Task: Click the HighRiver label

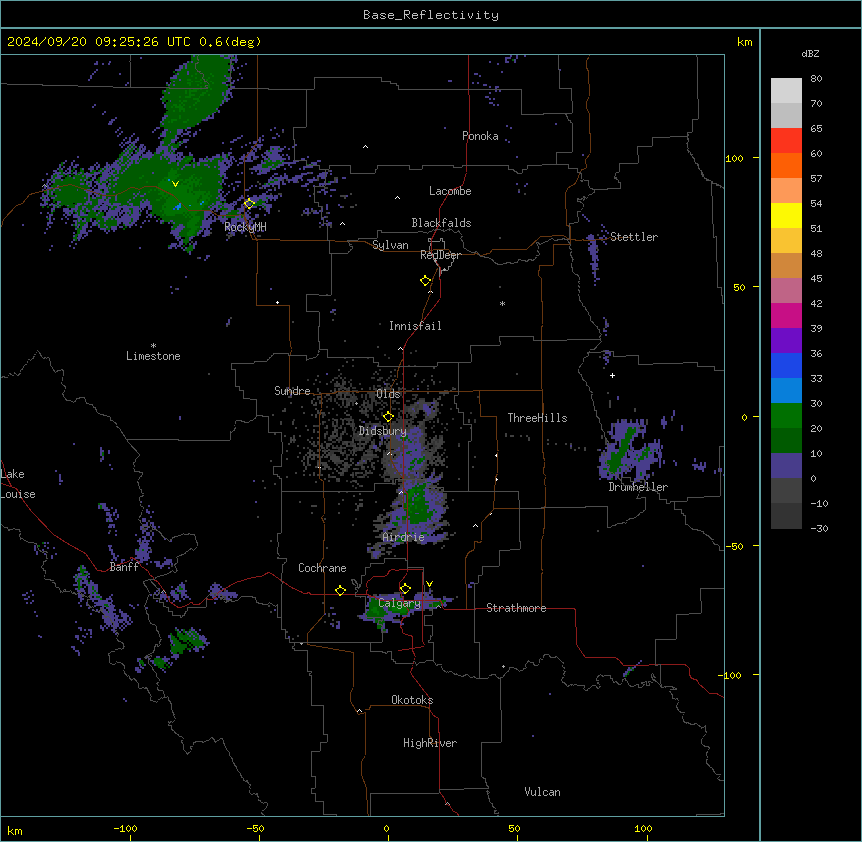Action: pyautogui.click(x=430, y=743)
